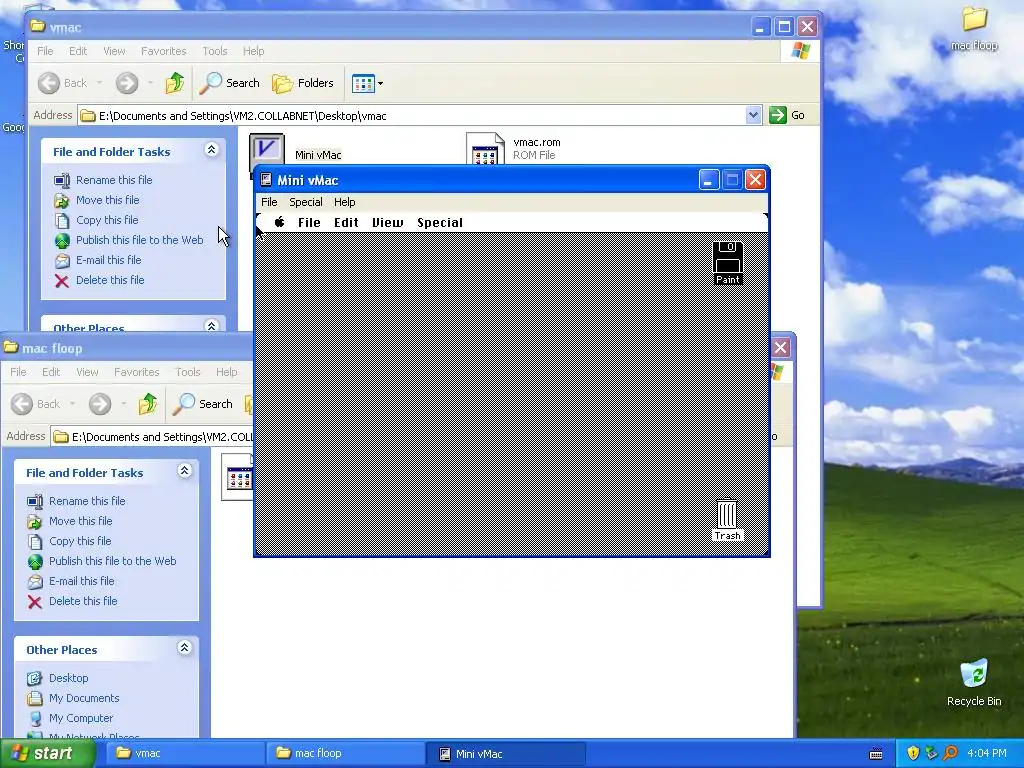This screenshot has height=768, width=1024.
Task: Open Tools menu in vmac window
Action: (214, 51)
